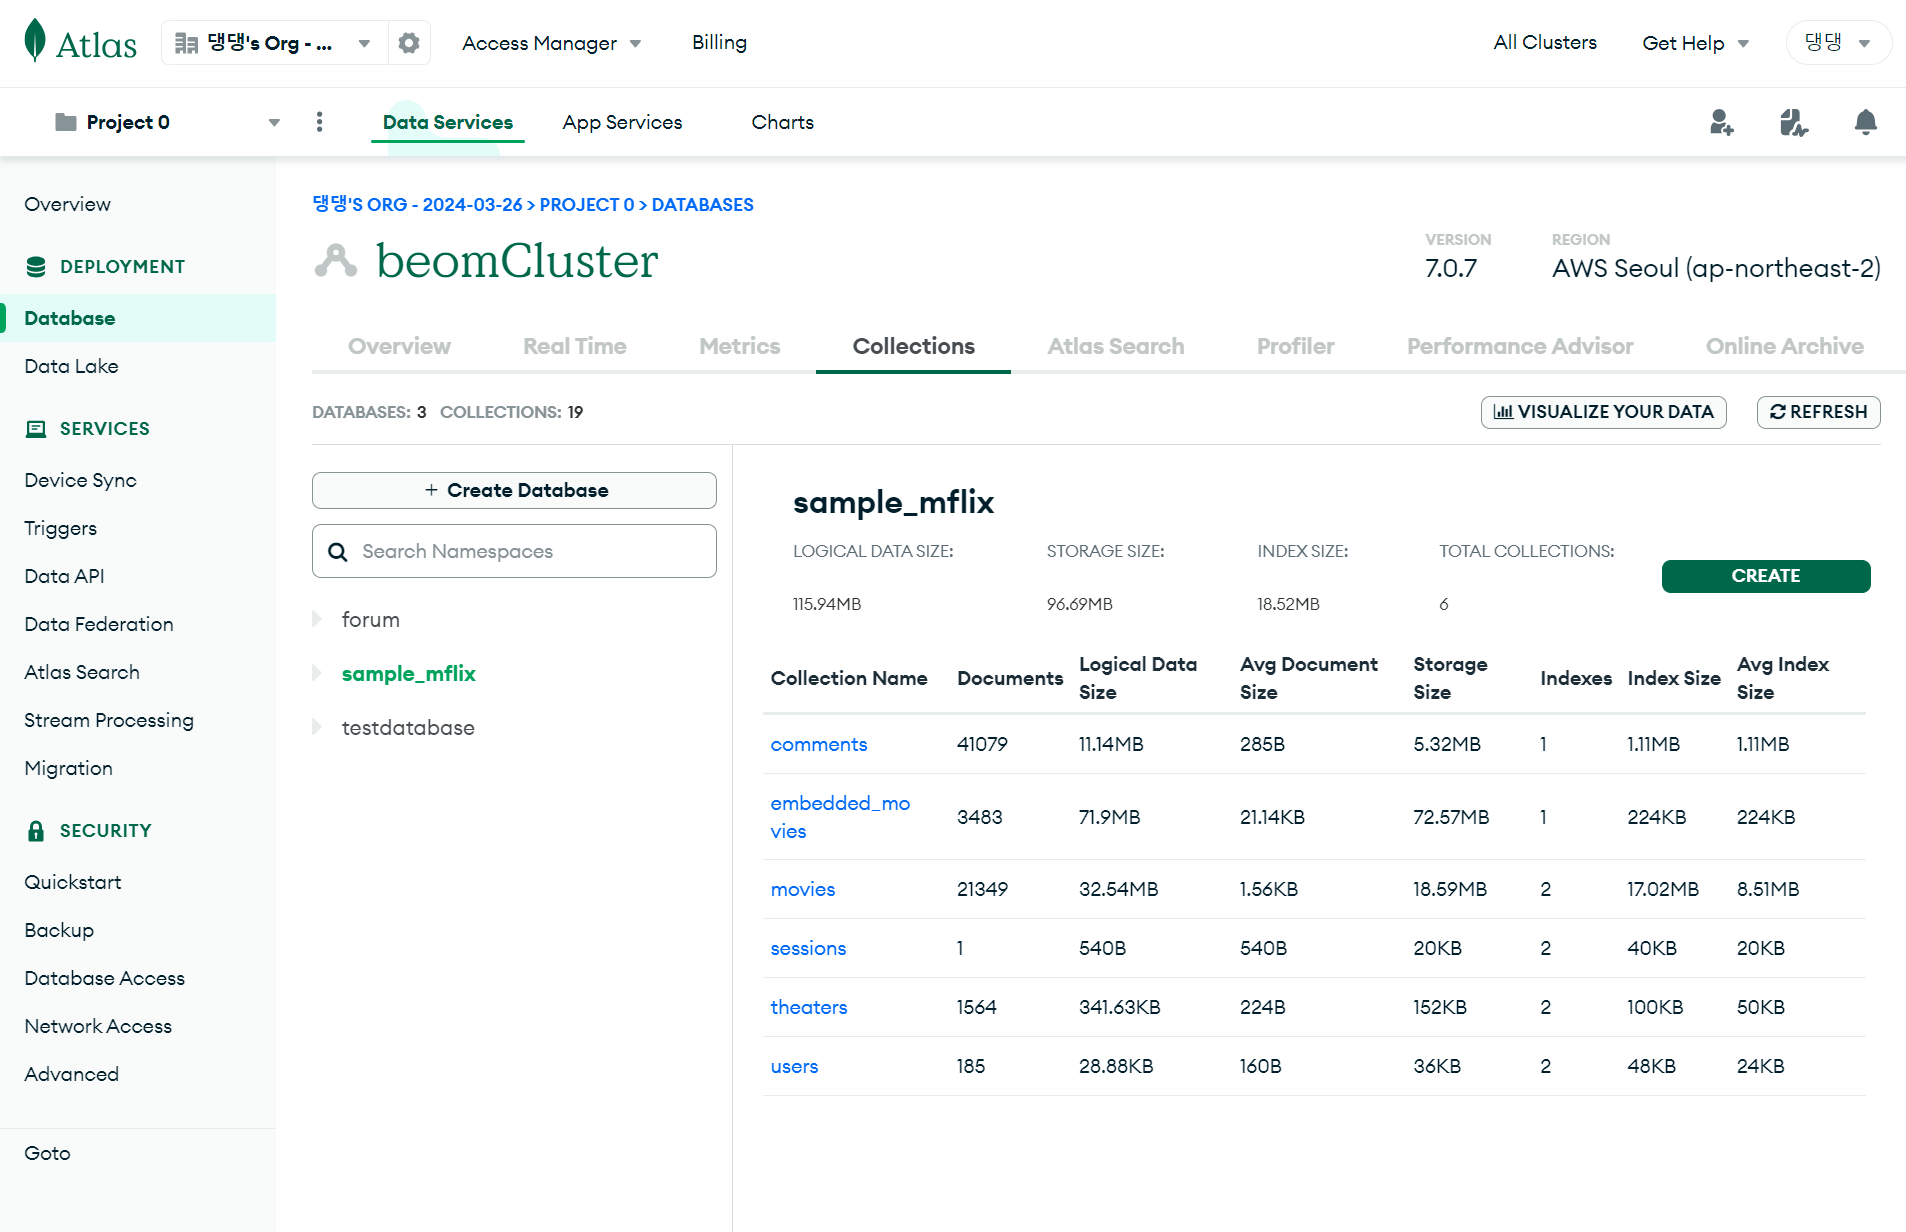Viewport: 1906px width, 1232px height.
Task: Open the Project 0 selector dropdown
Action: click(x=168, y=122)
